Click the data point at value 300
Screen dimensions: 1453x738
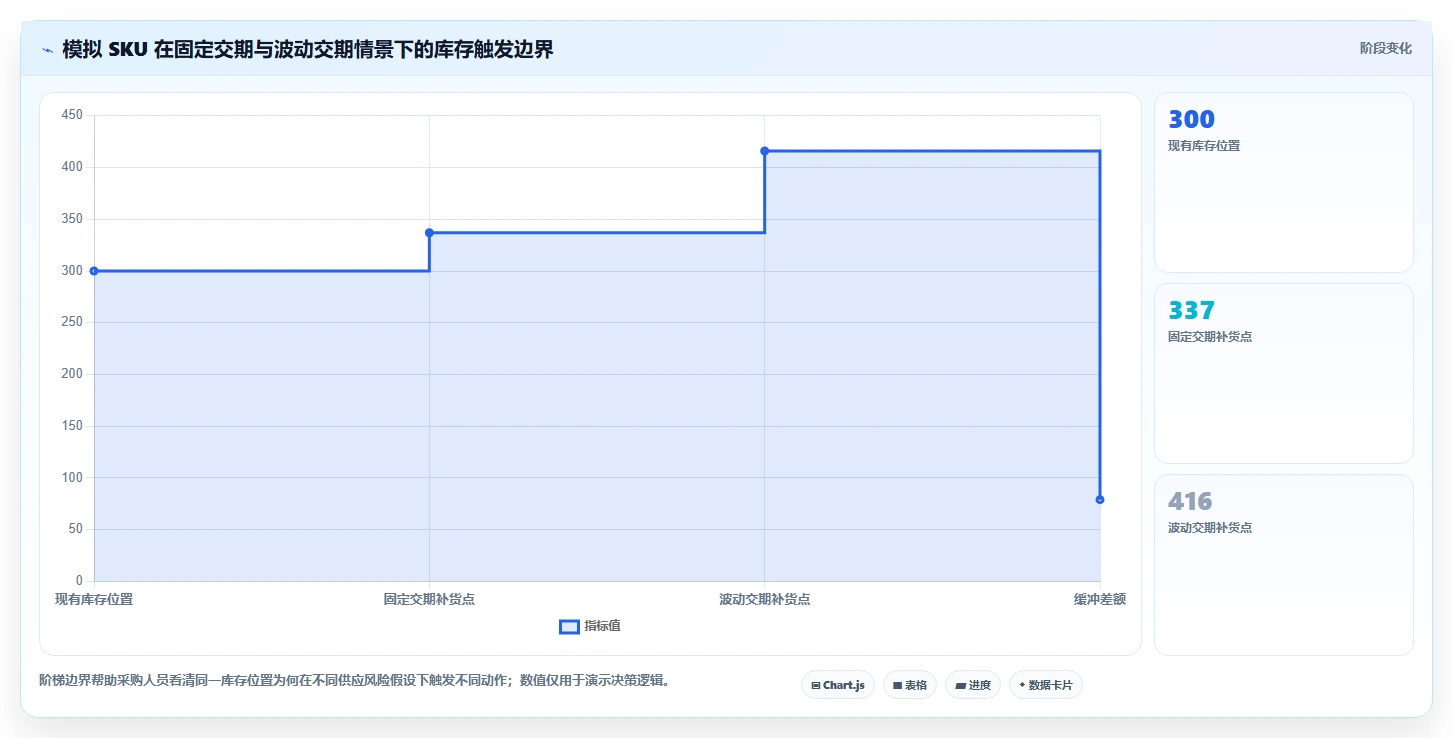pyautogui.click(x=94, y=271)
